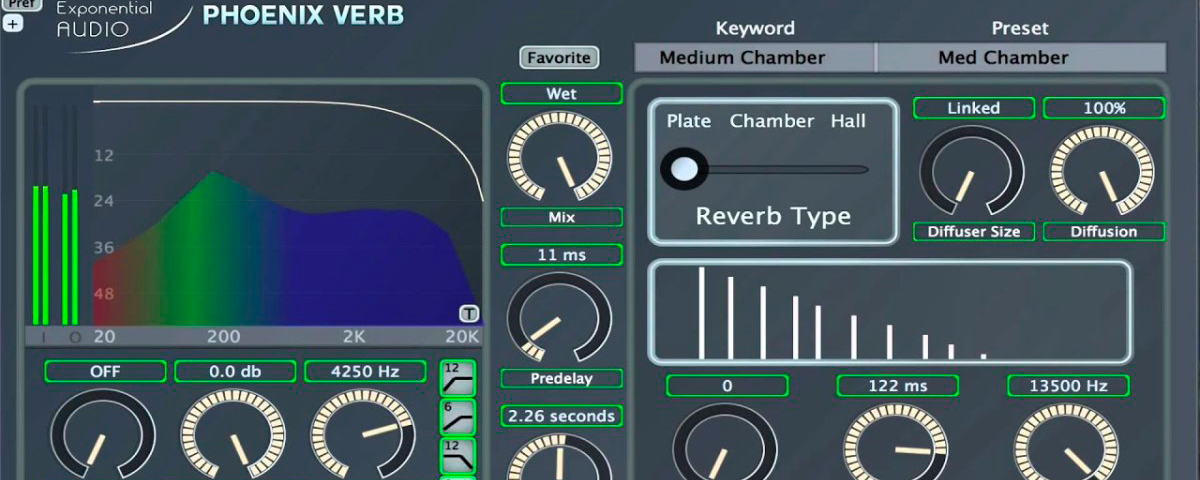Open the Keyword dropdown showing Medium Chamber
The width and height of the screenshot is (1200, 480).
point(755,57)
